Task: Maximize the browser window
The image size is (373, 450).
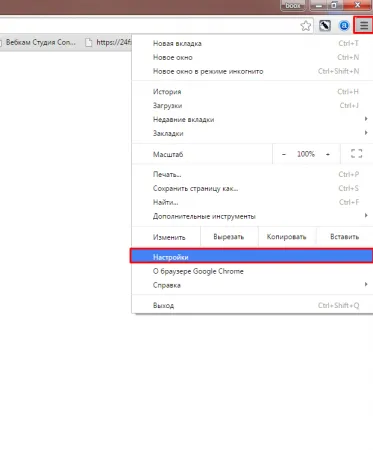Action: tap(334, 5)
